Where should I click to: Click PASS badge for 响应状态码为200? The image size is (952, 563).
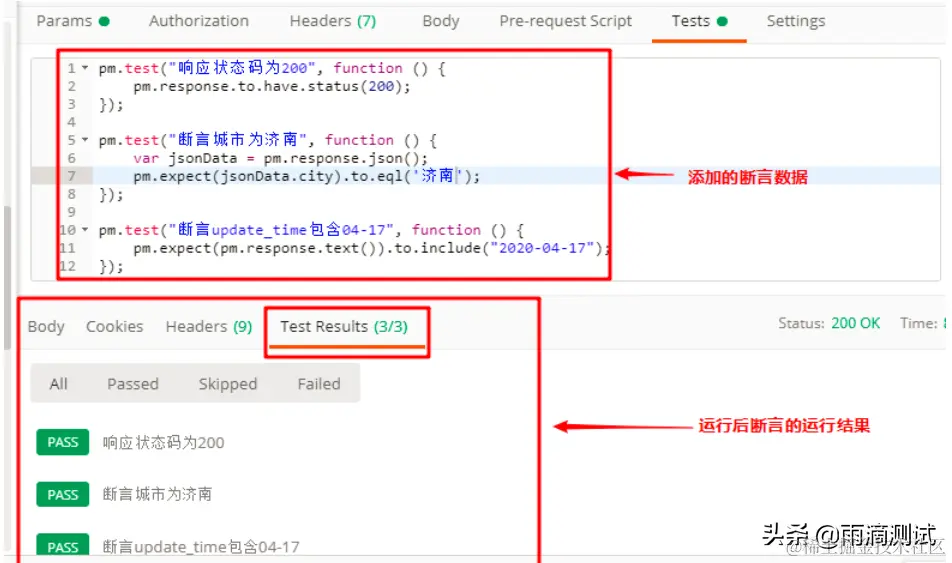pos(63,442)
